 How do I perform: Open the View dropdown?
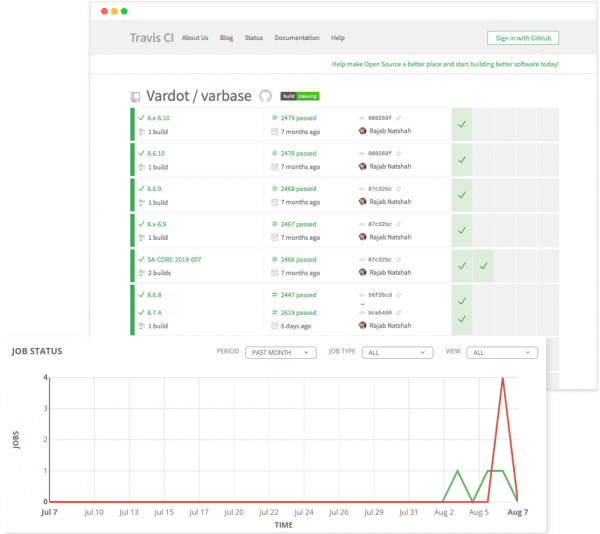[502, 352]
